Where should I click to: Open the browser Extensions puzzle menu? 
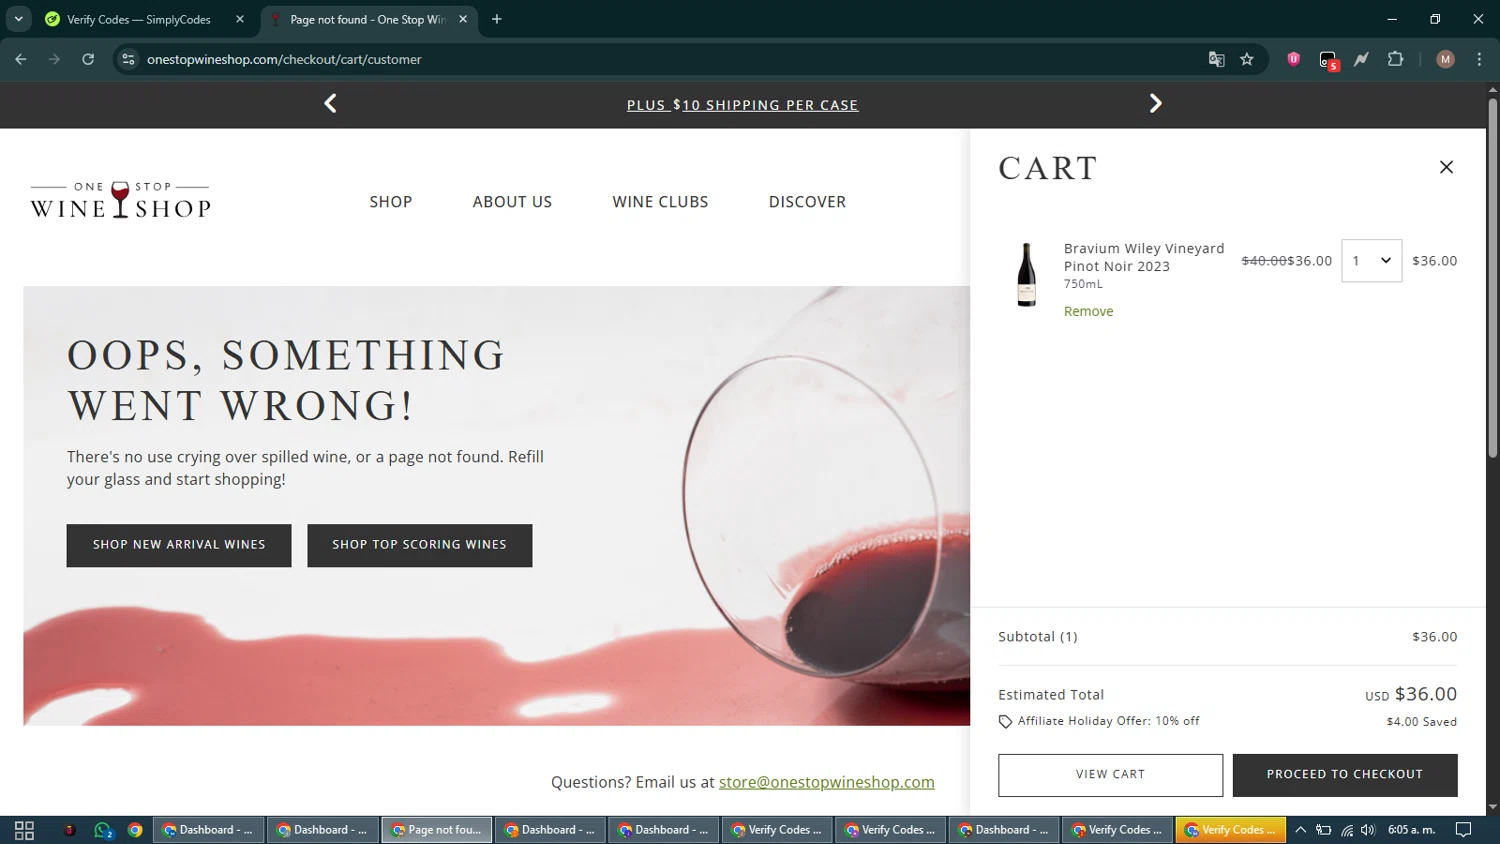1396,59
